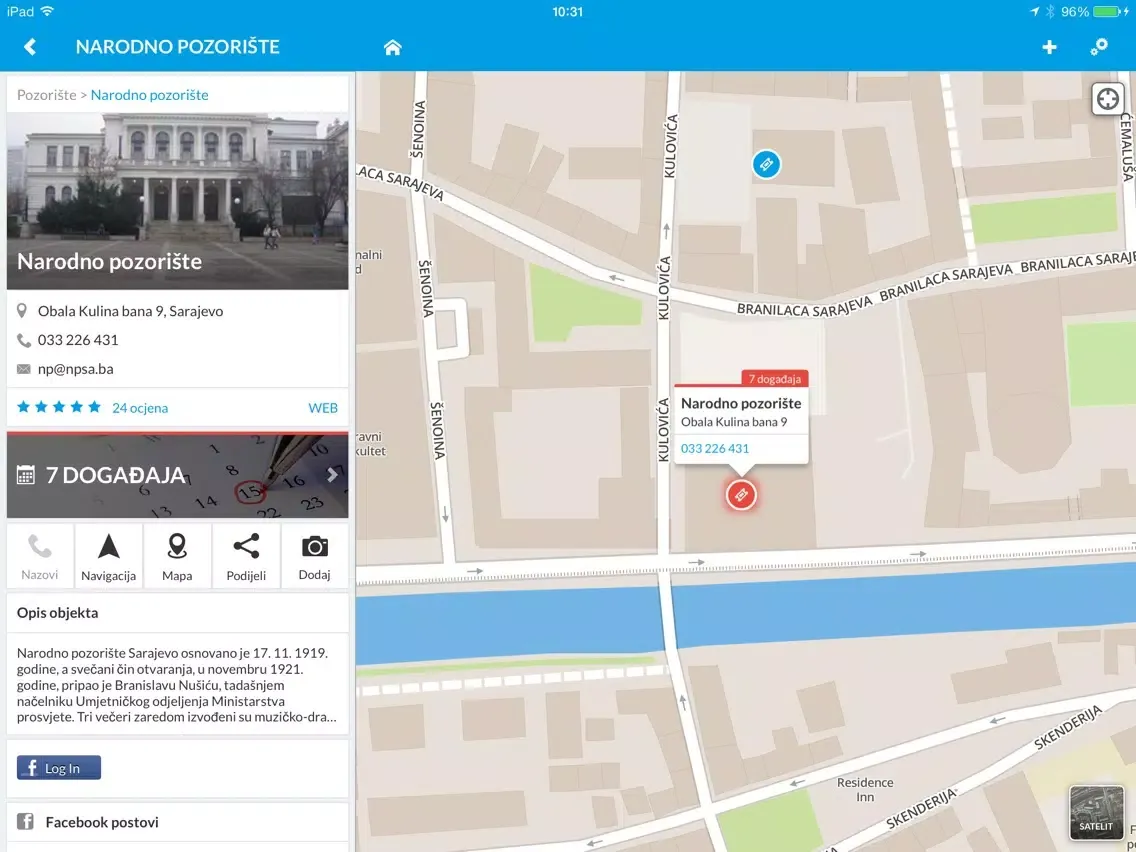Go back using the header arrow

pyautogui.click(x=30, y=47)
